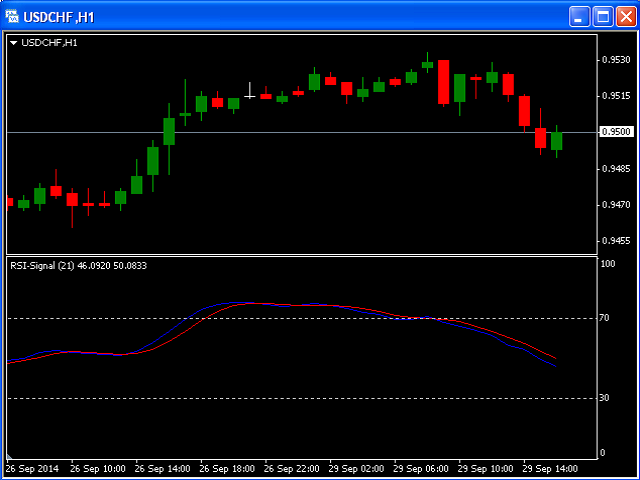This screenshot has height=480, width=640.
Task: Click 0.9530 on the price scale
Action: 615,60
